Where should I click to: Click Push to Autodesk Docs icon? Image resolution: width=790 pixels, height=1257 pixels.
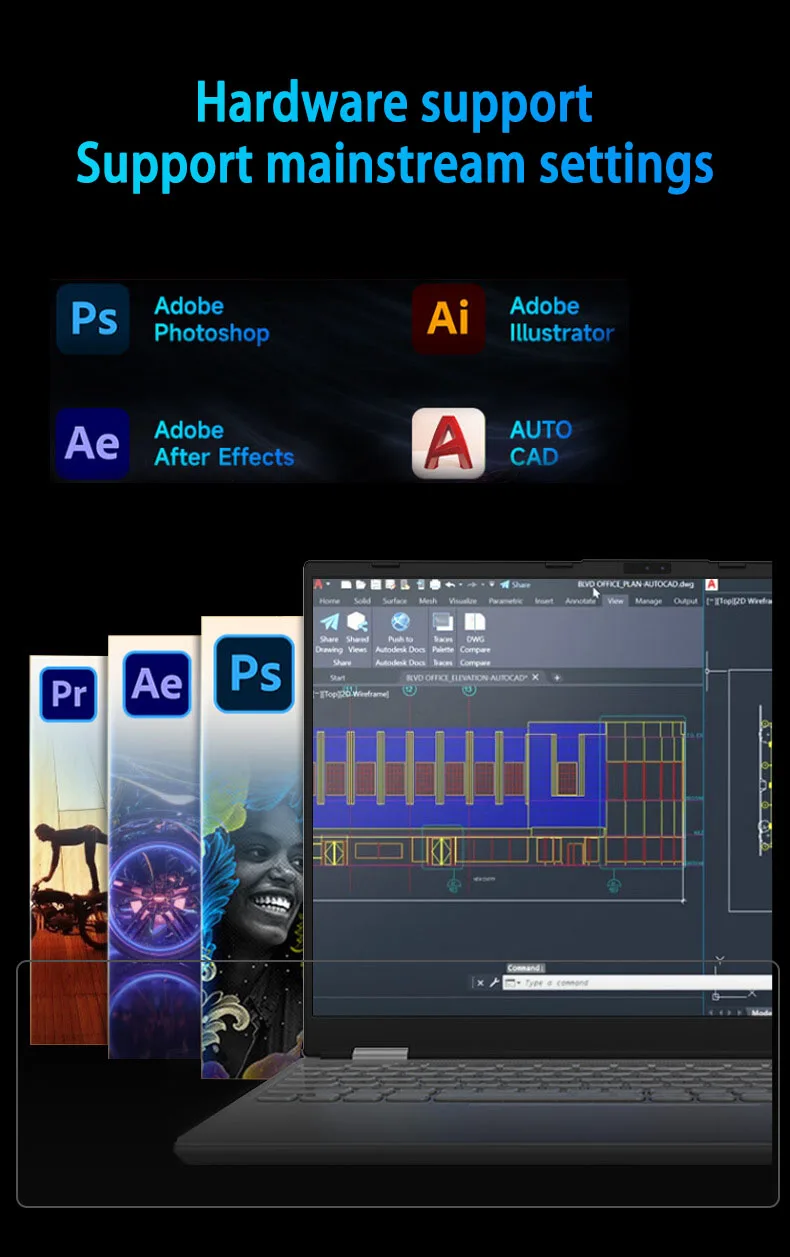[x=400, y=631]
